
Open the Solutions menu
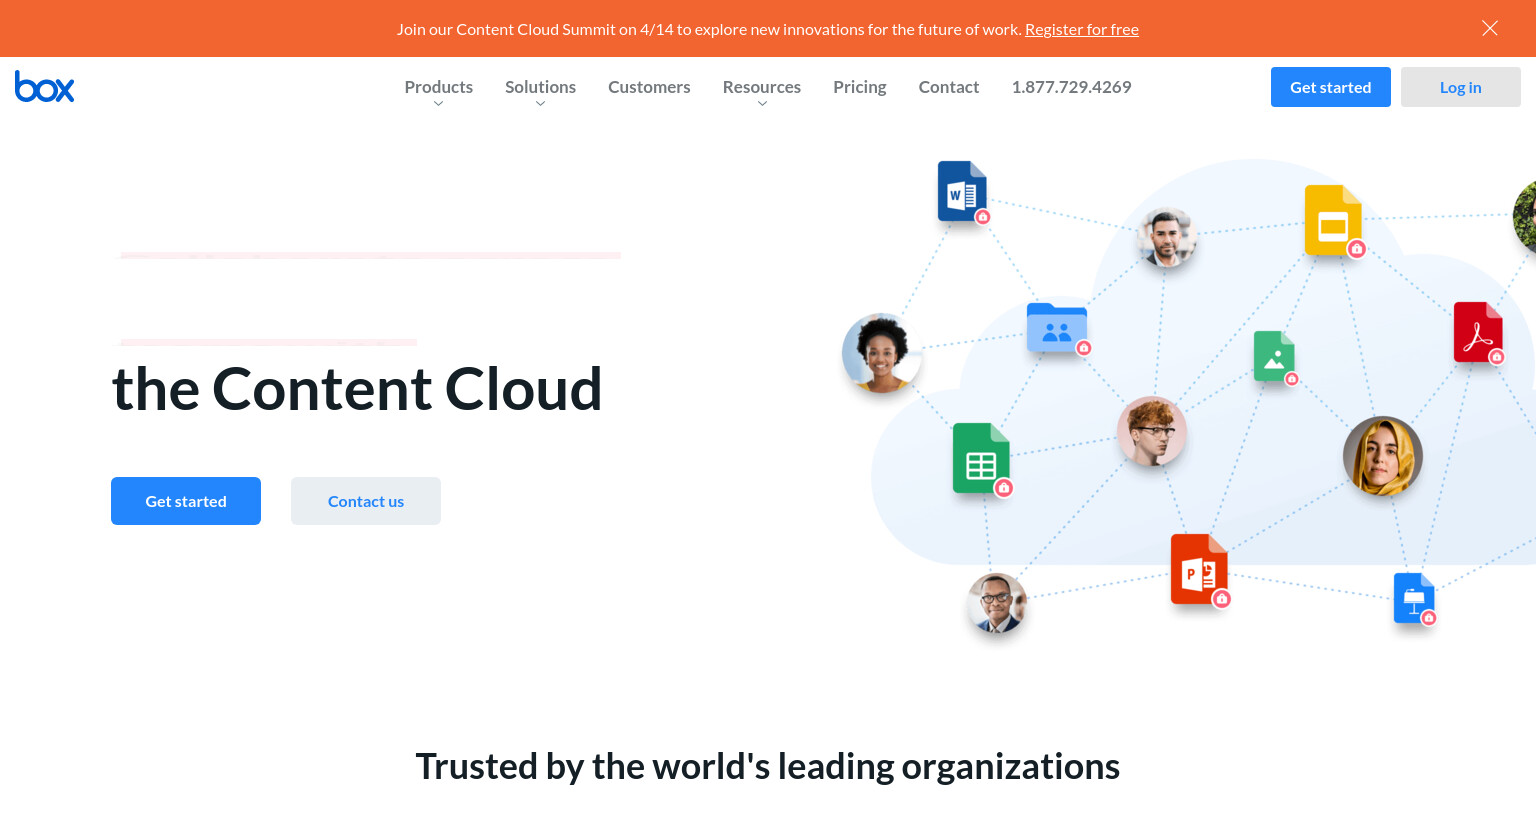pos(540,87)
